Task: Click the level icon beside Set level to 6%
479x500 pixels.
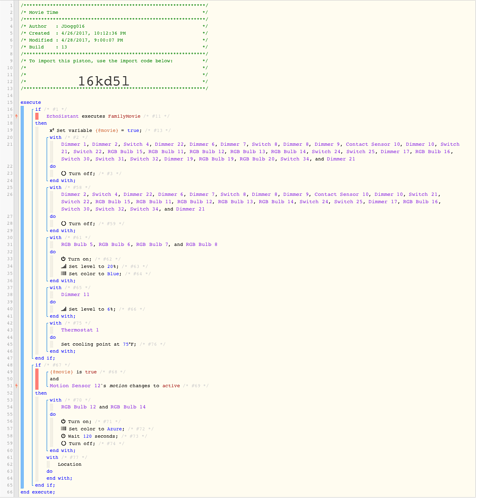Action: pos(64,309)
